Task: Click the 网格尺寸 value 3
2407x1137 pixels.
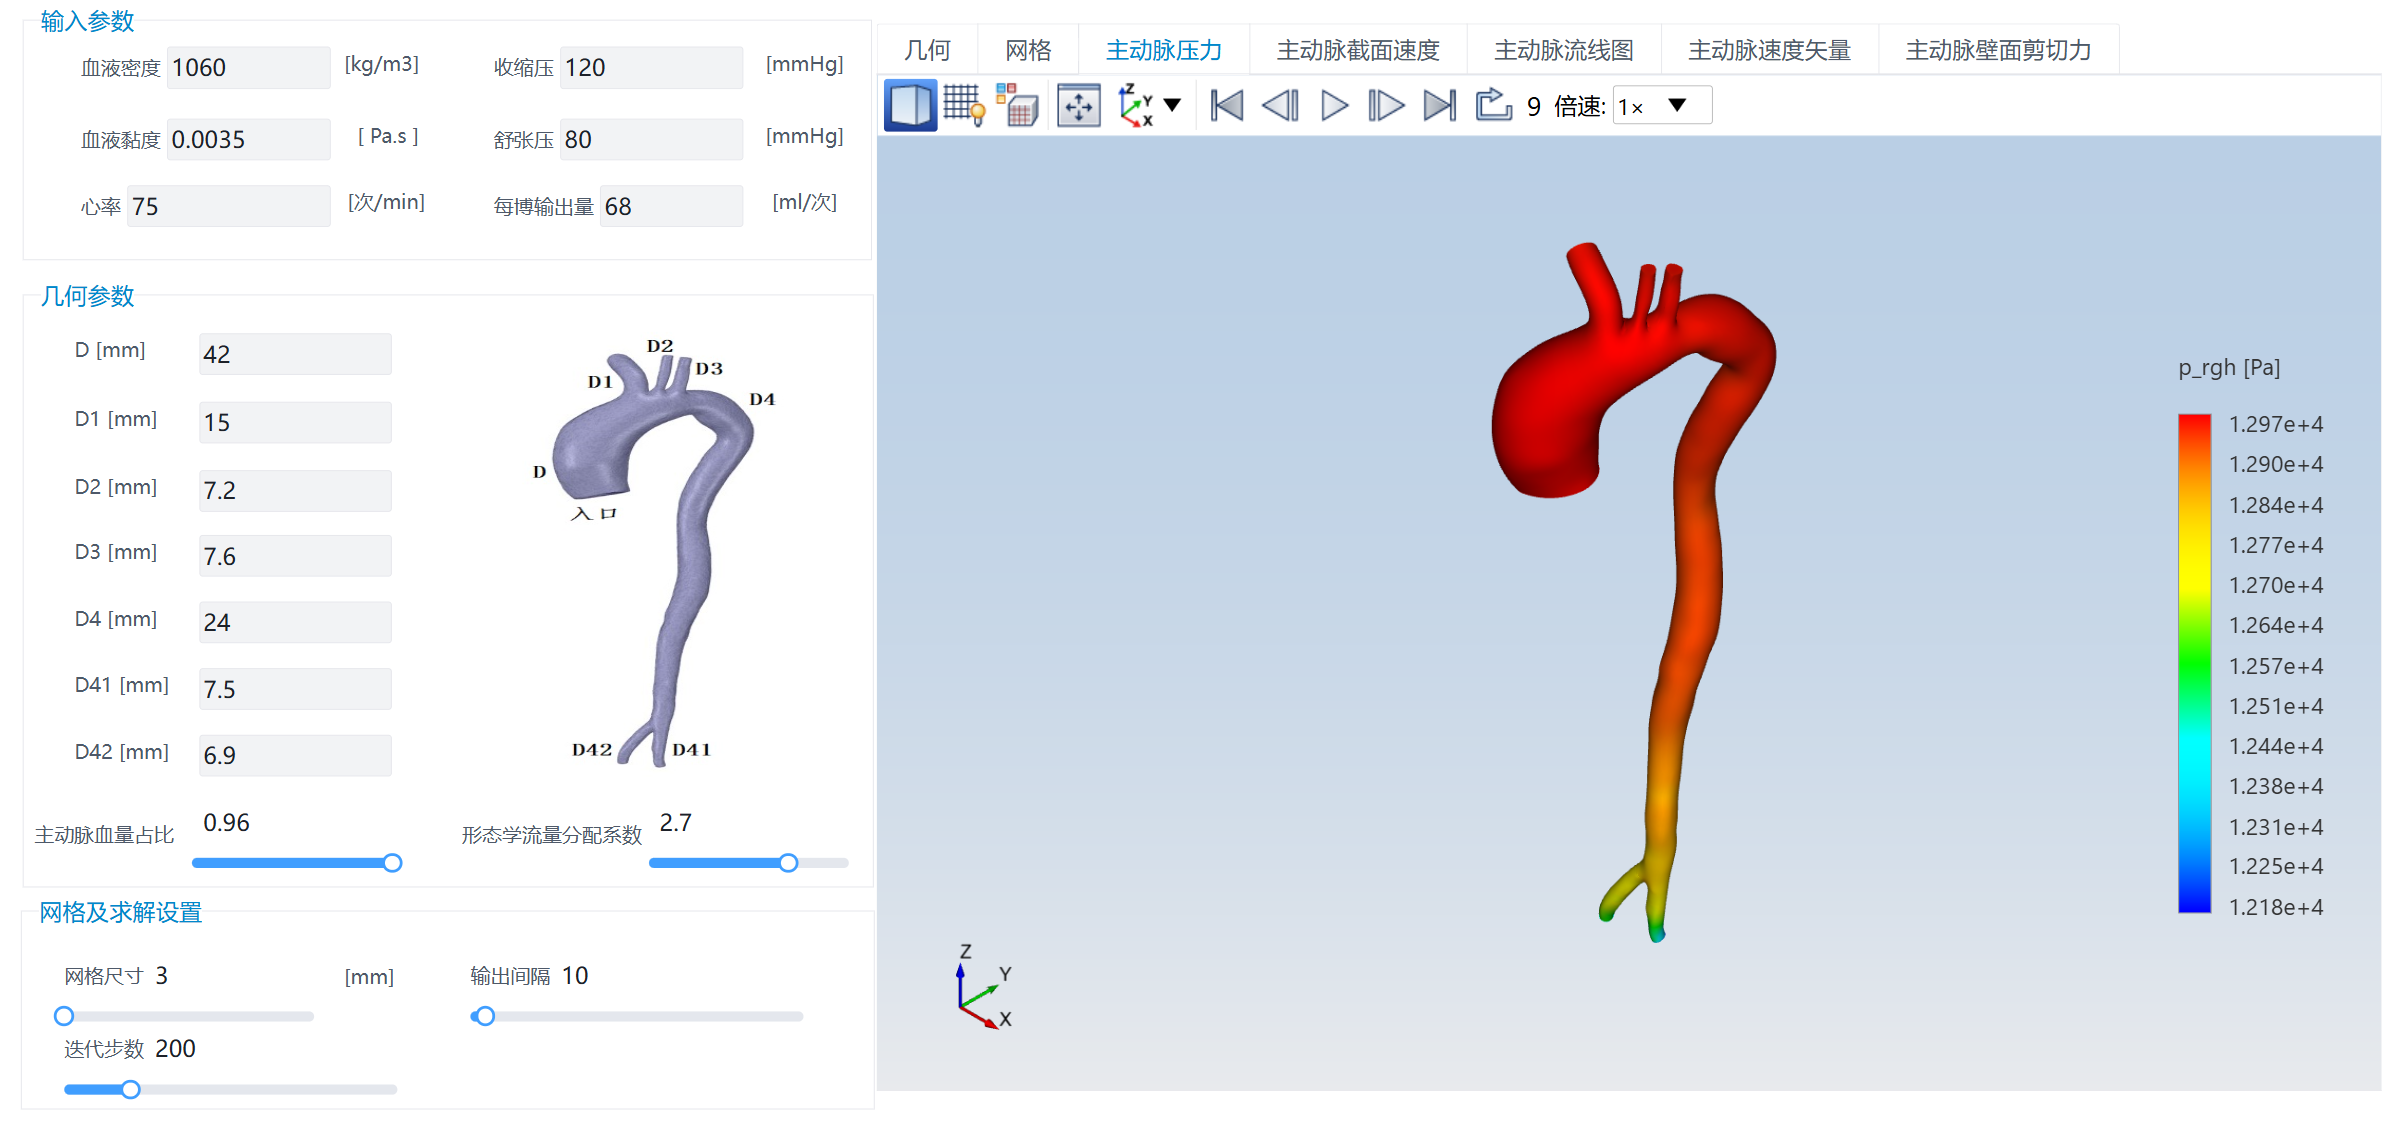Action: pos(161,975)
